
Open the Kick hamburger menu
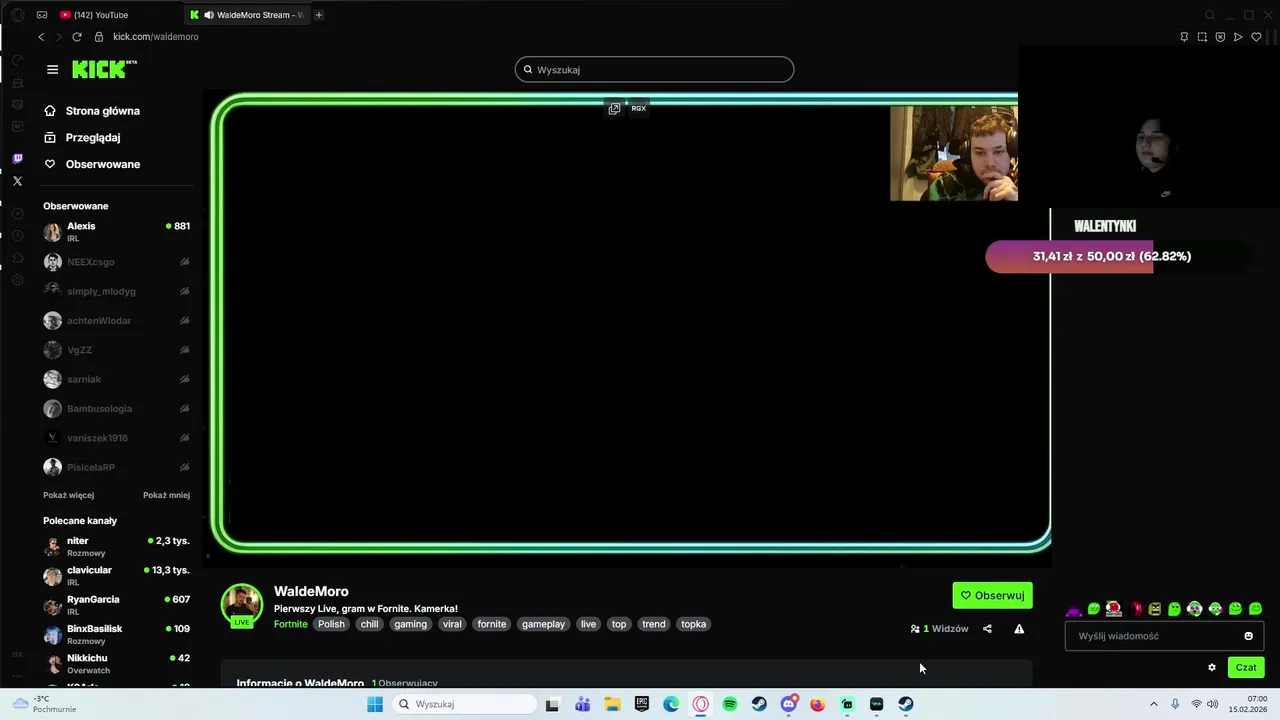point(52,69)
